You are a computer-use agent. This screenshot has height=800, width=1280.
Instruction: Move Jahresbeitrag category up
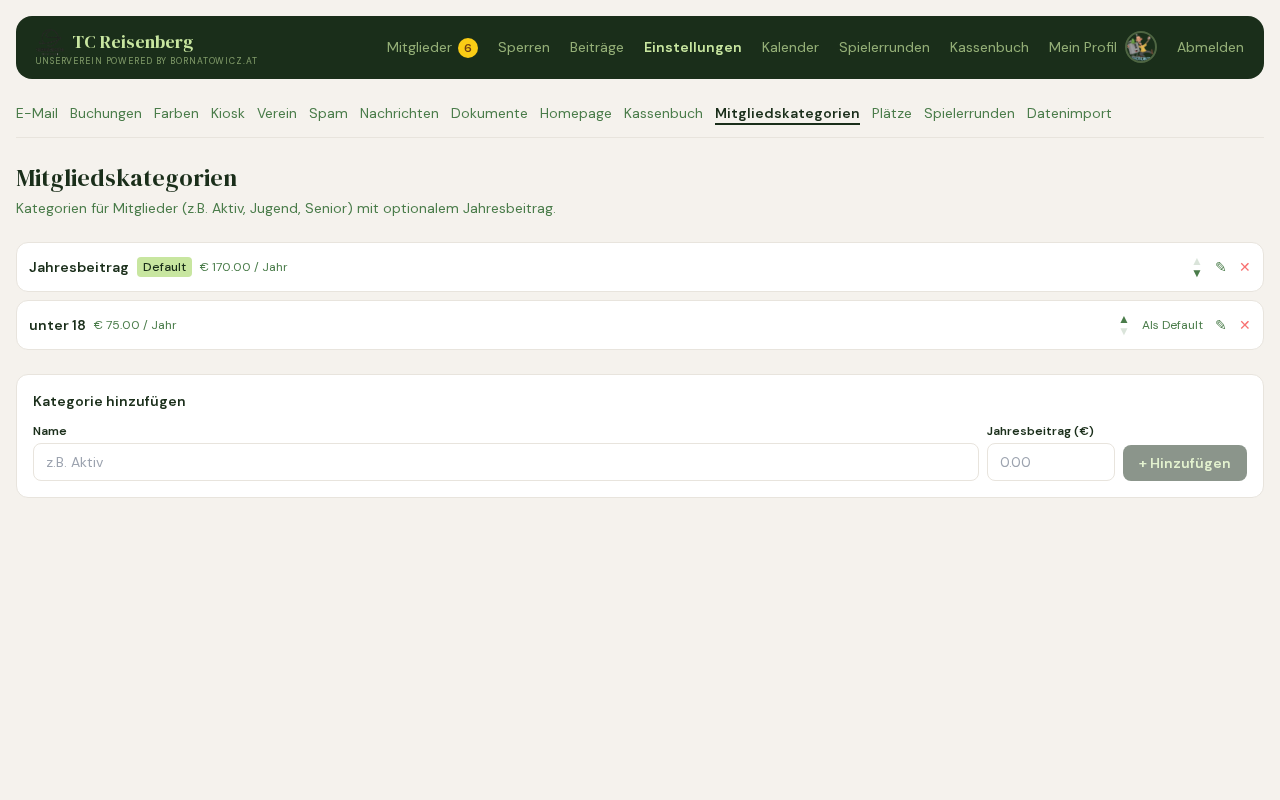(1197, 261)
